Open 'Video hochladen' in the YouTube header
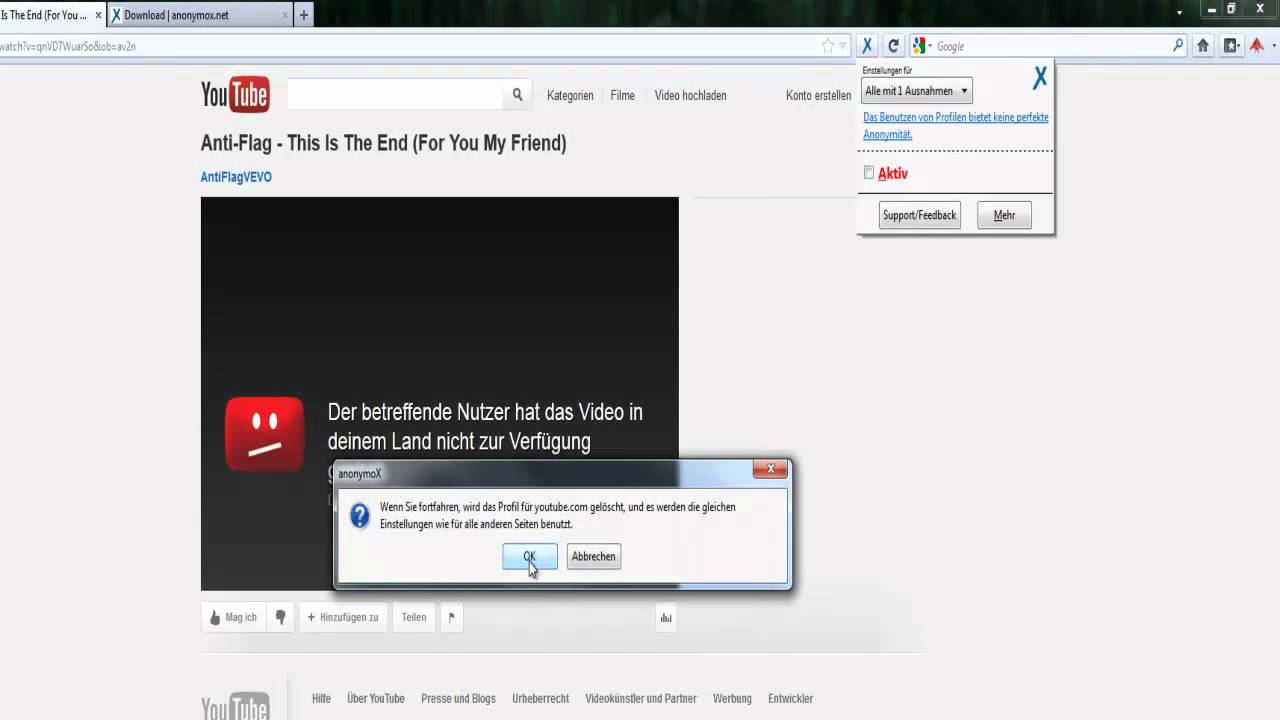Screen dimensions: 1280x720 (690, 96)
